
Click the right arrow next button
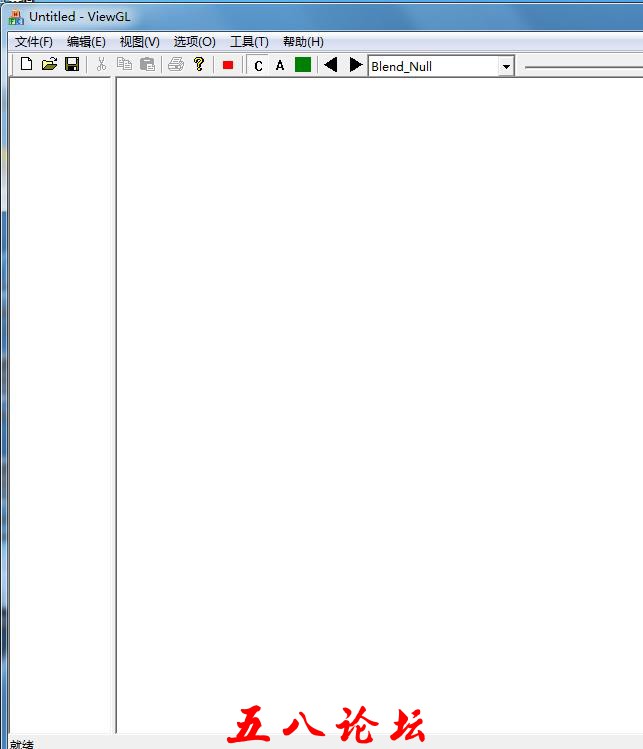tap(355, 65)
